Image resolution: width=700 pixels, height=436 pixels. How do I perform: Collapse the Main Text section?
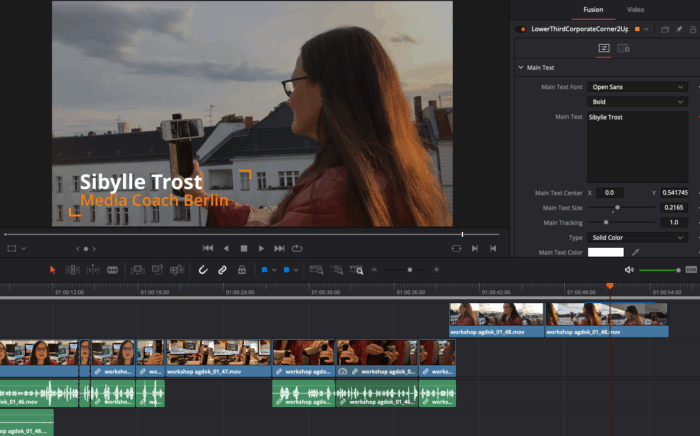tap(521, 67)
